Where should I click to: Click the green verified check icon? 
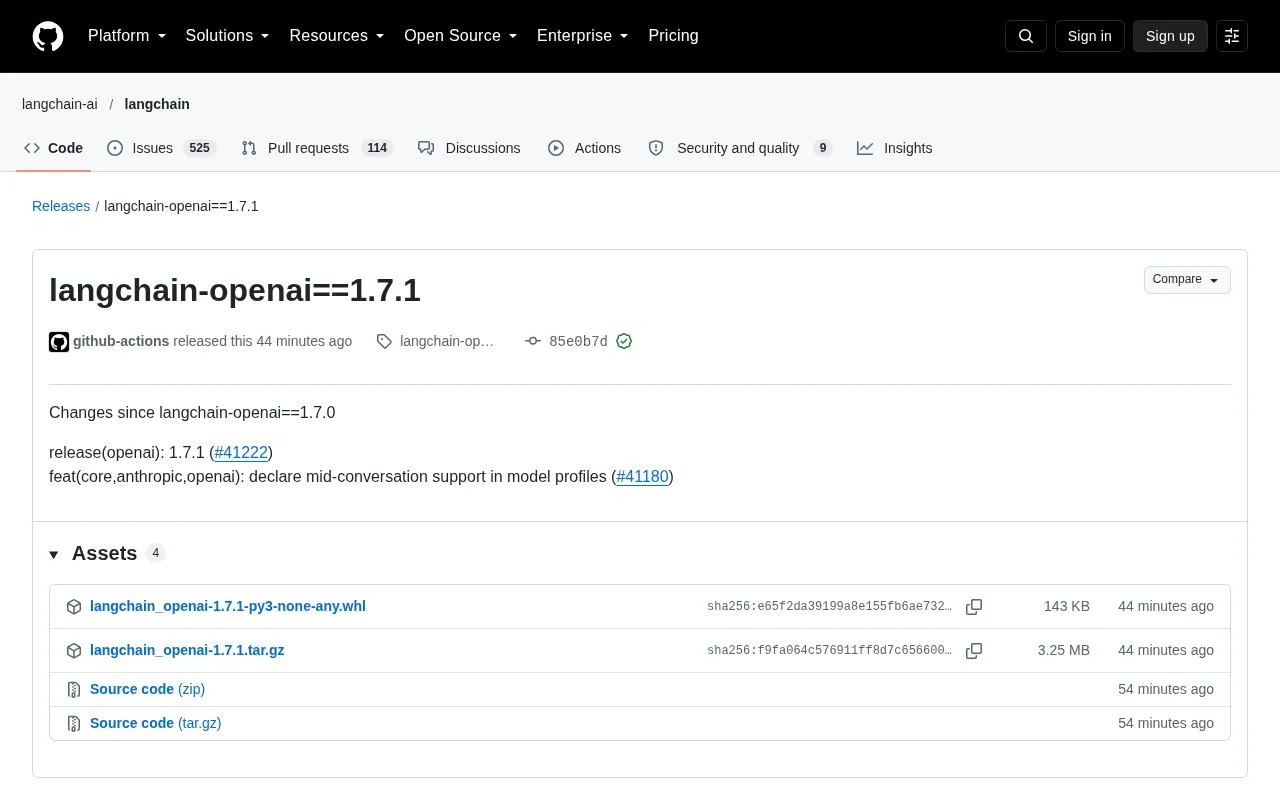click(x=624, y=341)
